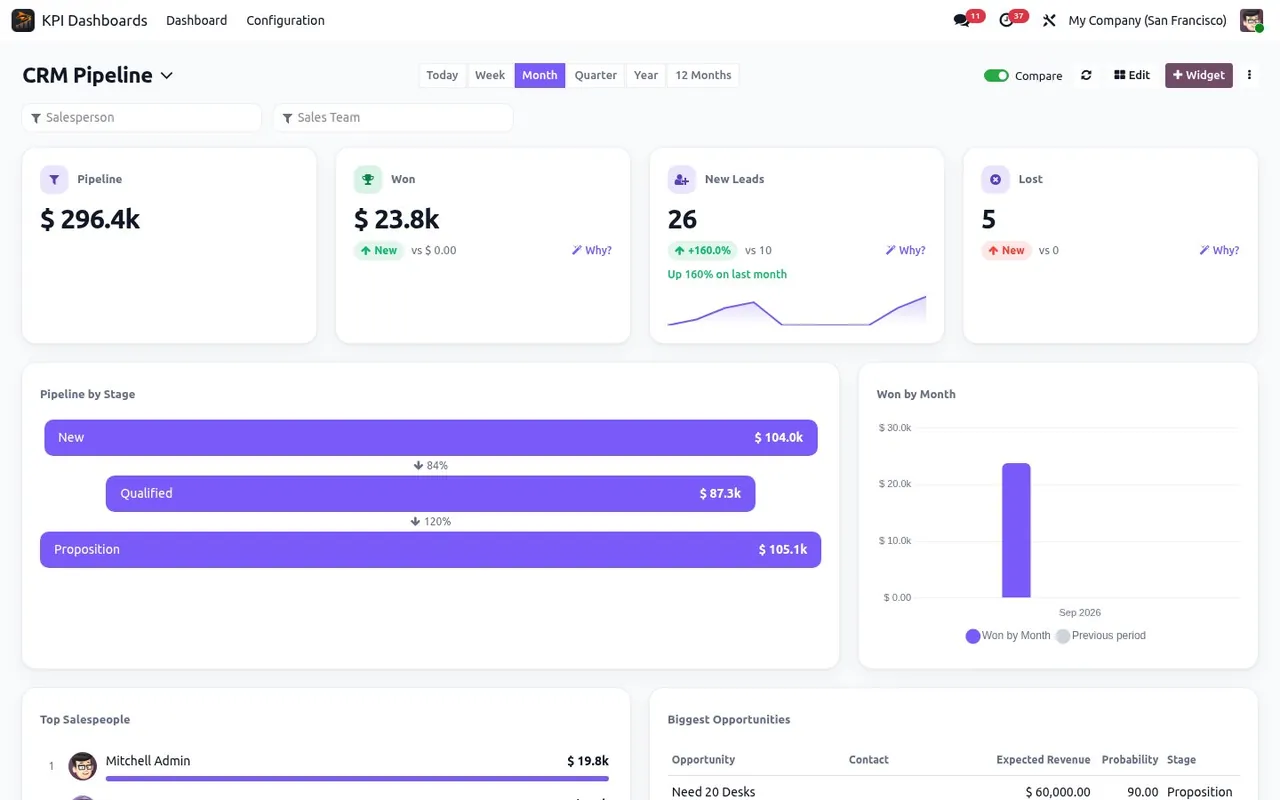Screen dimensions: 1280x800
Task: Open the Salesperson filter field
Action: point(141,118)
